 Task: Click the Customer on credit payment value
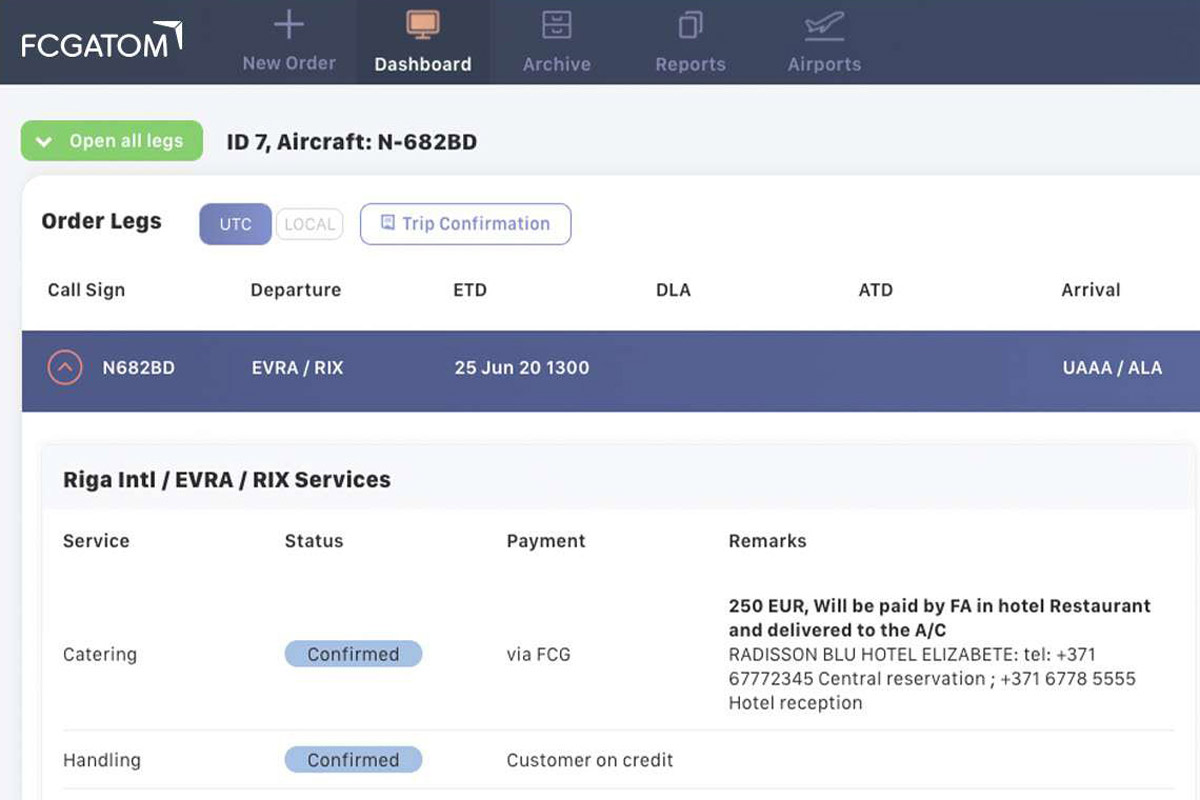590,761
